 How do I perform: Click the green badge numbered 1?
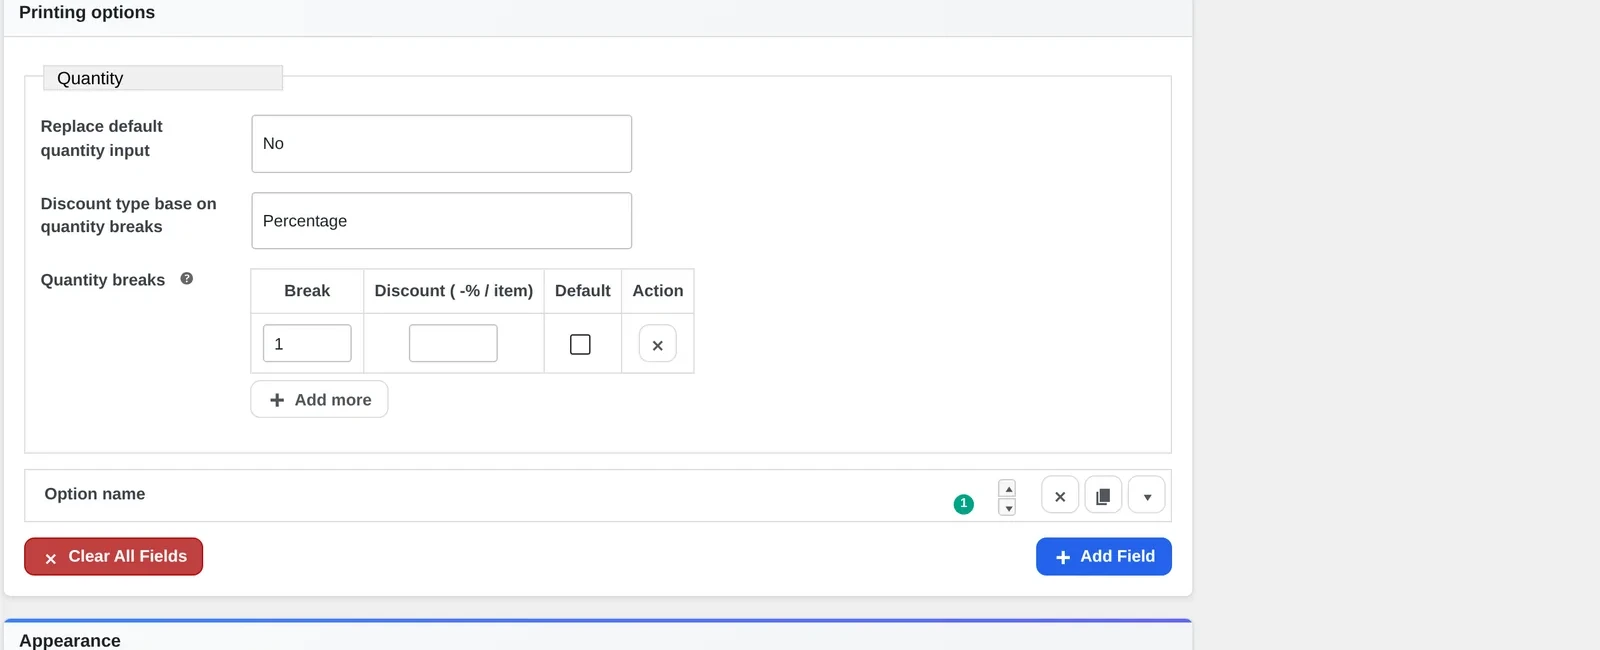click(963, 504)
